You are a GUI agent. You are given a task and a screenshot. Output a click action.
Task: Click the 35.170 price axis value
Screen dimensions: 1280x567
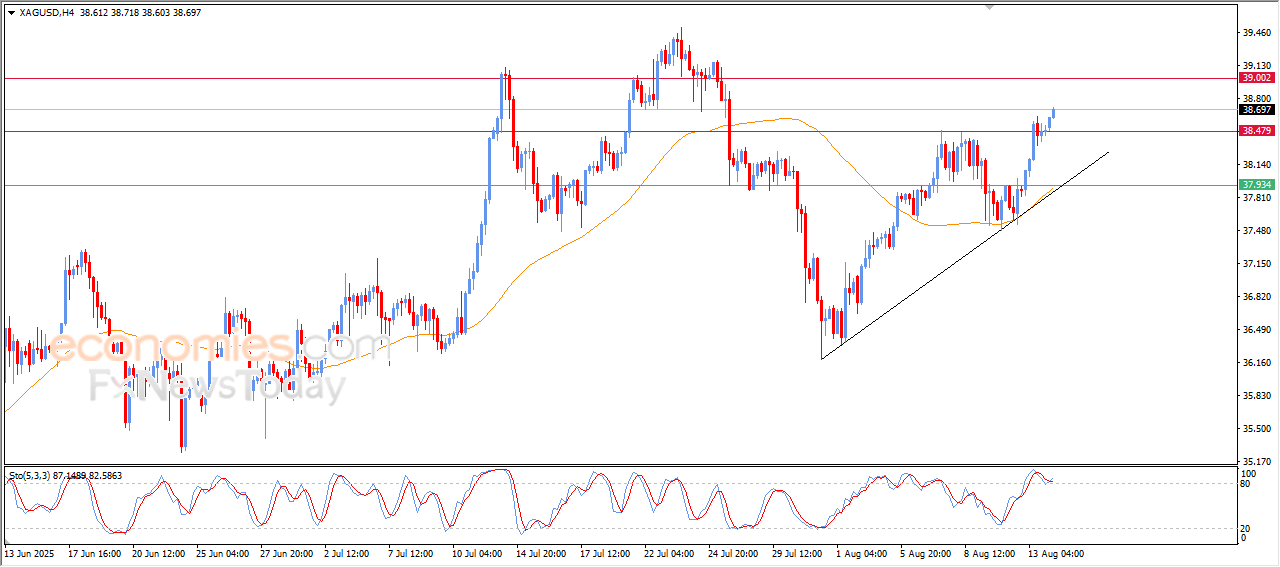tap(1257, 462)
